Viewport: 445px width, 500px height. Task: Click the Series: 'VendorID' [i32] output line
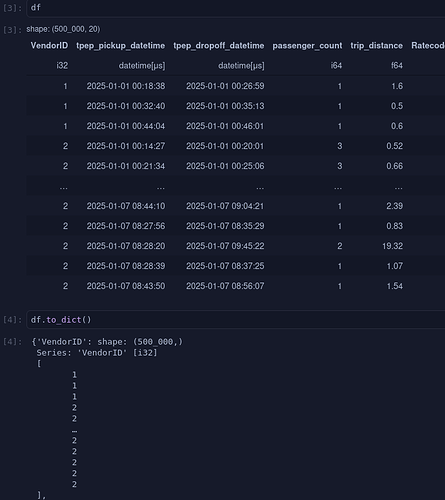(97, 353)
